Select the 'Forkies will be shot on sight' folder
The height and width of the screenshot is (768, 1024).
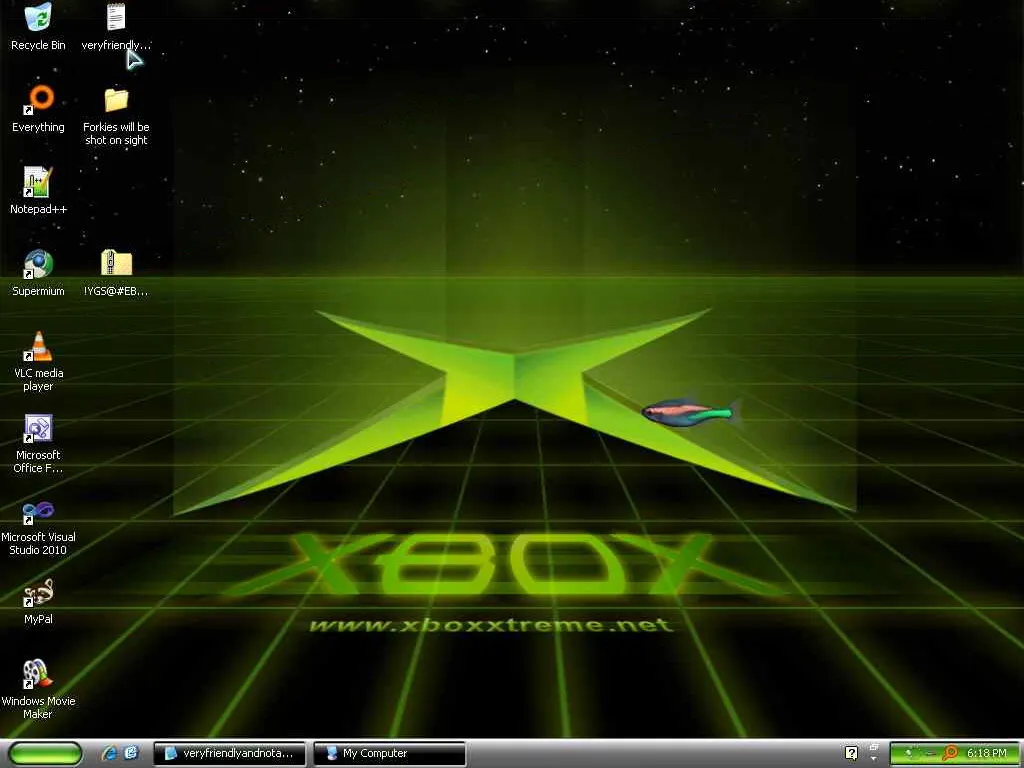click(x=116, y=115)
